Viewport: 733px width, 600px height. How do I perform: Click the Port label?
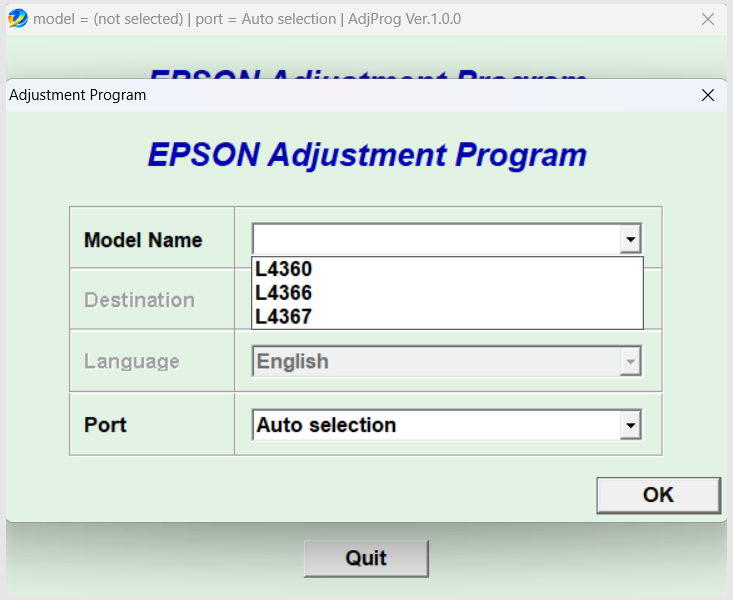105,425
